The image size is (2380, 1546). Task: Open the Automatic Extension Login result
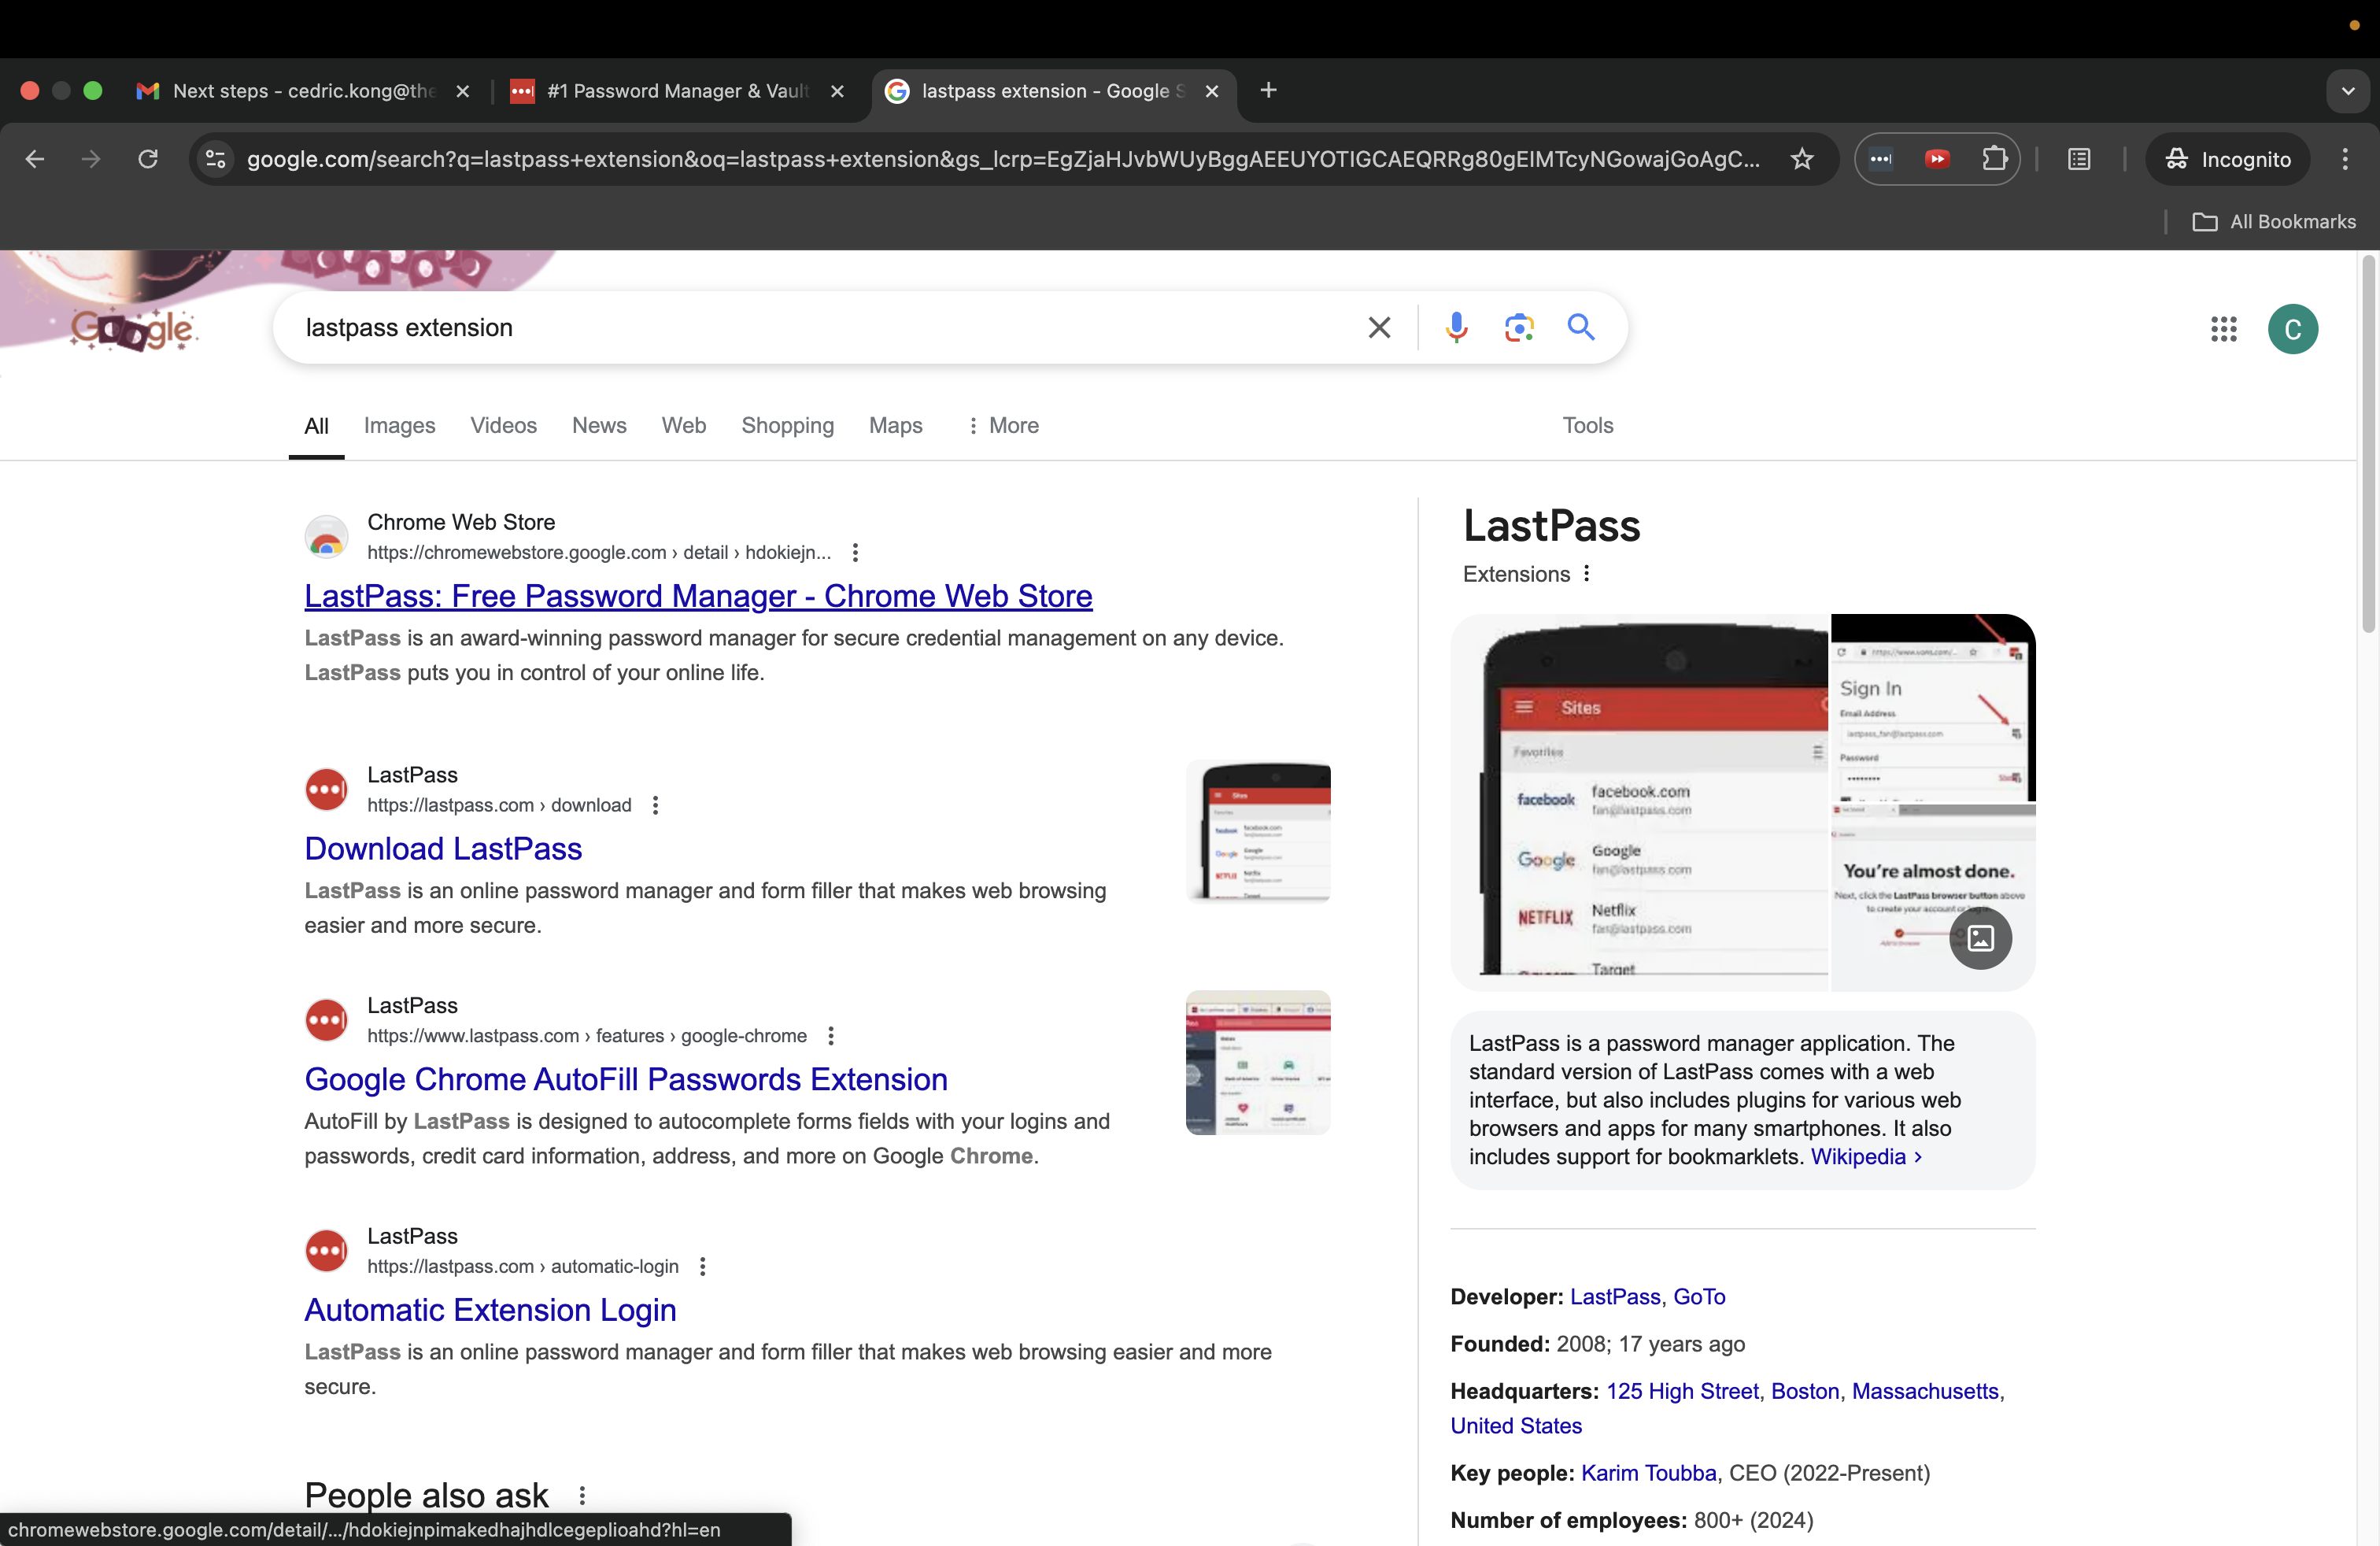click(490, 1310)
